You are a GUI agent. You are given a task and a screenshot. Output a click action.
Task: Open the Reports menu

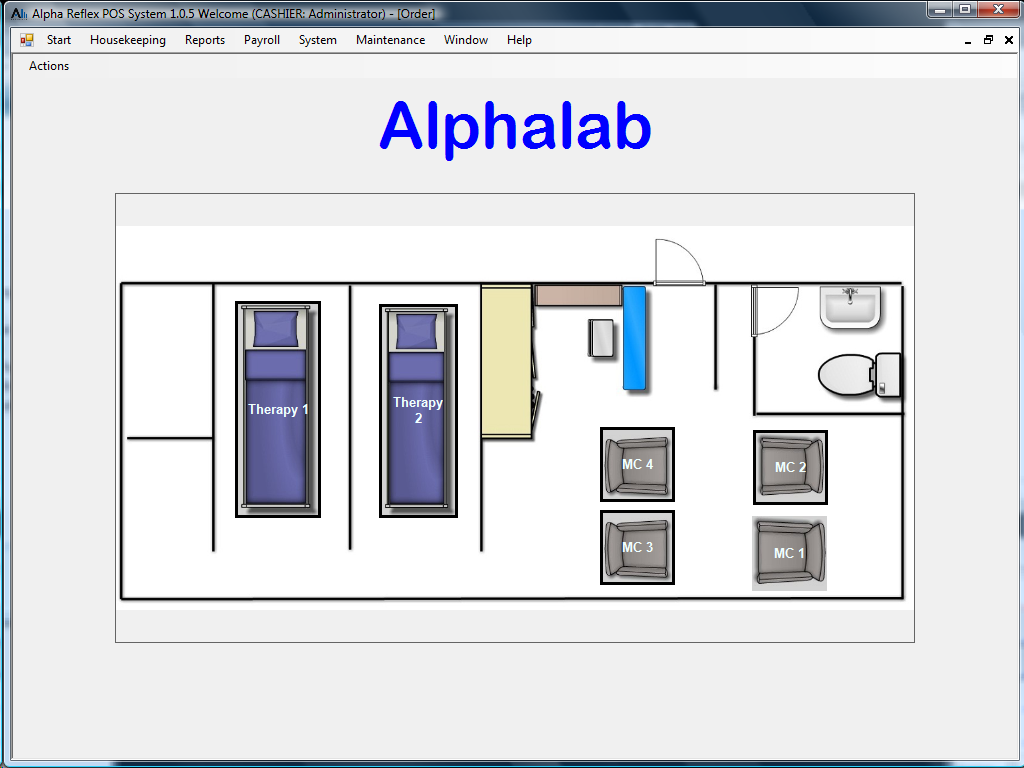(205, 40)
